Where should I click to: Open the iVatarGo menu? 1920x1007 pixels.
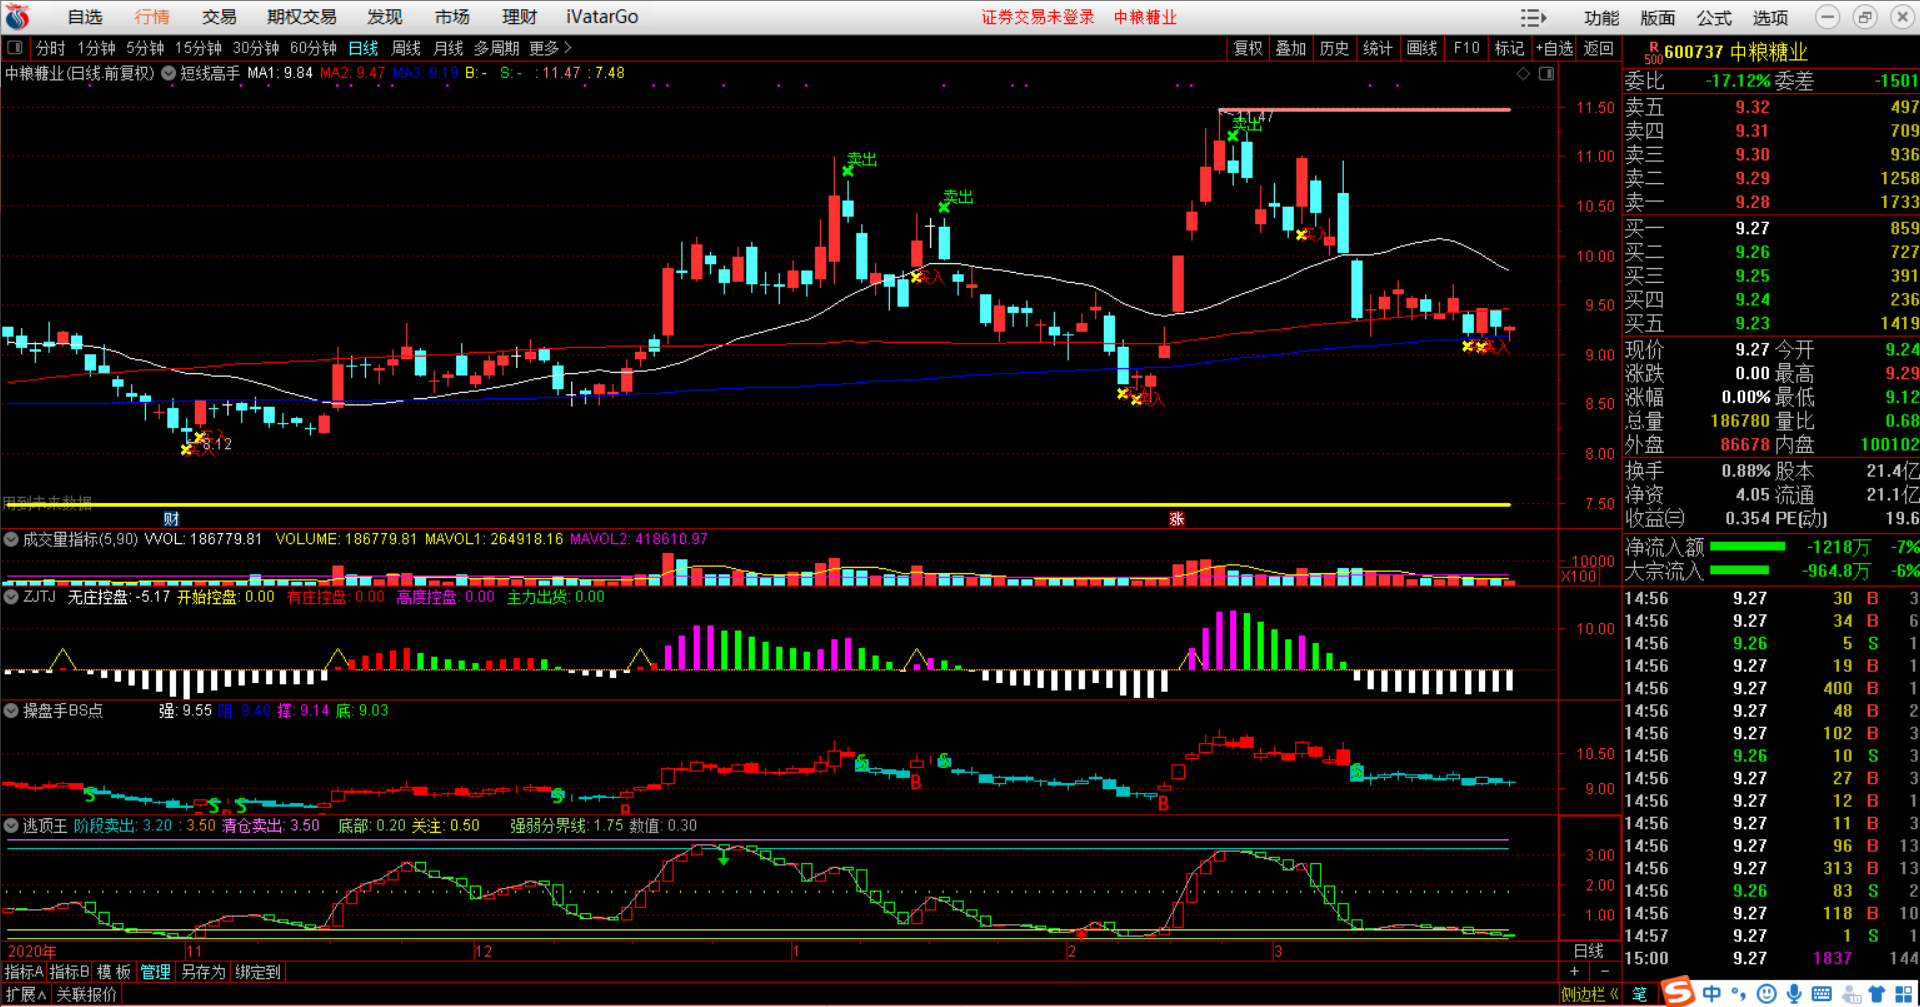point(602,18)
